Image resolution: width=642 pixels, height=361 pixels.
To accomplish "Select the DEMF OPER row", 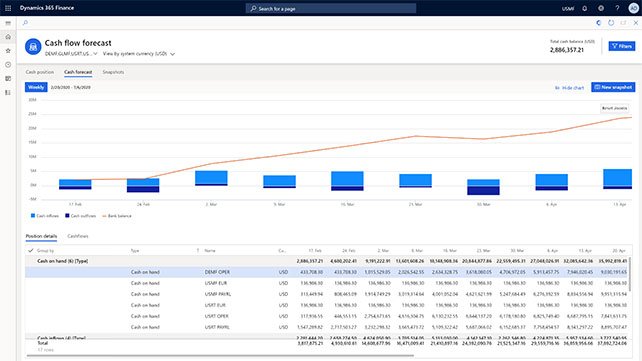I will 327,272.
